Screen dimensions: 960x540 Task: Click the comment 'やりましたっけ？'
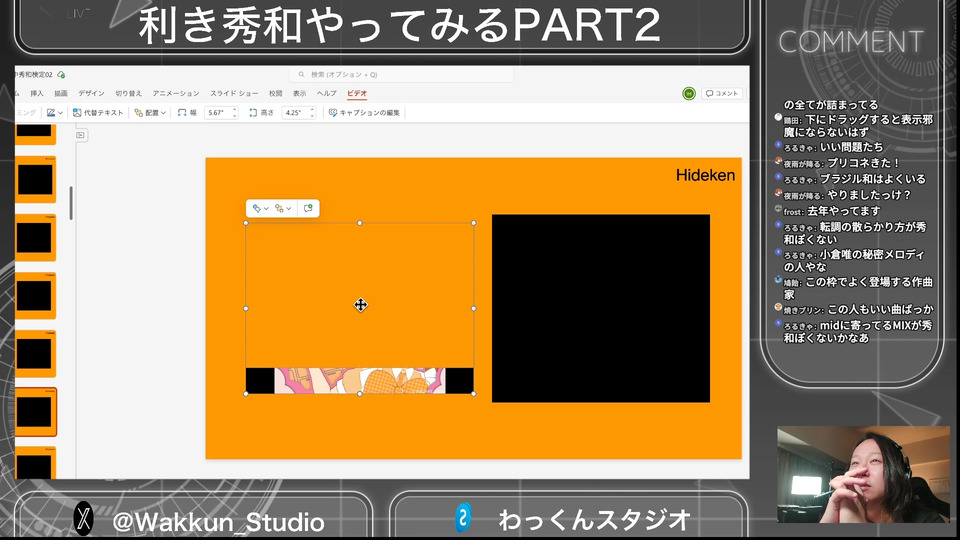pos(869,195)
